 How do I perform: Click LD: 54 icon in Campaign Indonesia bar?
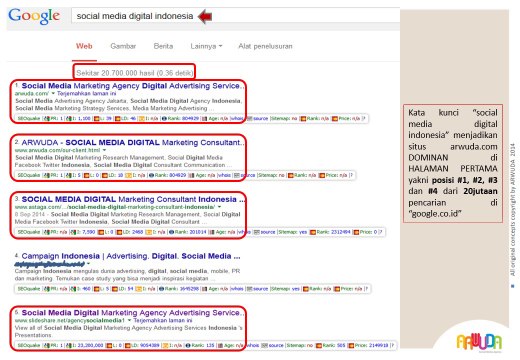click(x=115, y=289)
